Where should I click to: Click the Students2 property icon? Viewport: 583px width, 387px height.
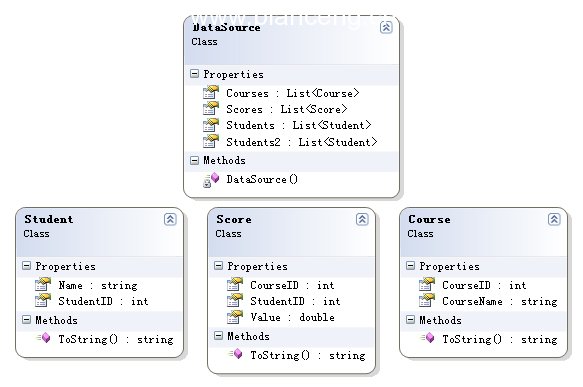(210, 141)
